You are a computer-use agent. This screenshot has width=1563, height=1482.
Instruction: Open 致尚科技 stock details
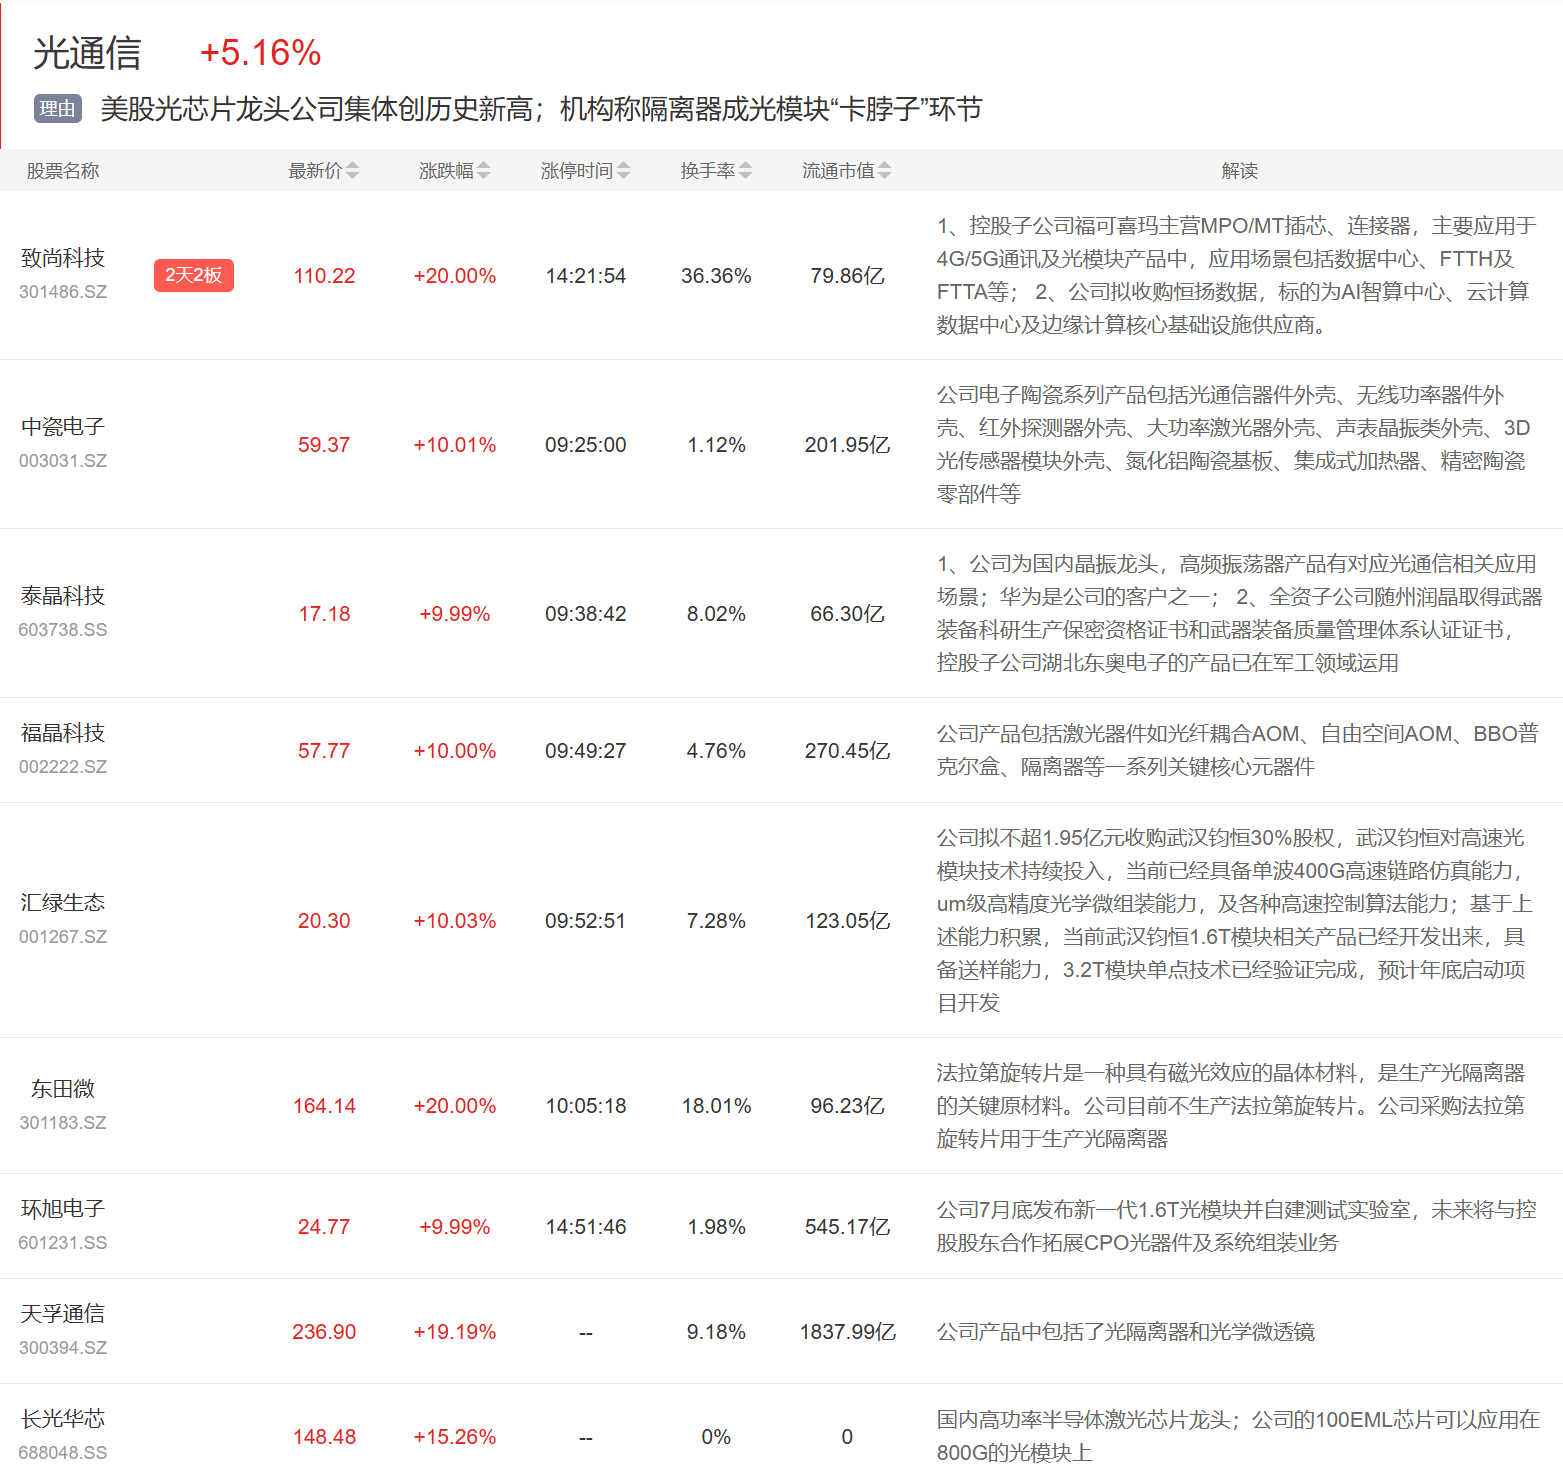pyautogui.click(x=63, y=259)
